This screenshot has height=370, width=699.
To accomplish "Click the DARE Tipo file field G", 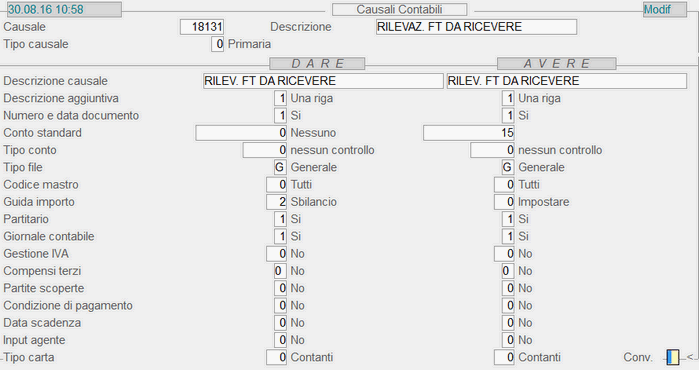I will (x=280, y=168).
